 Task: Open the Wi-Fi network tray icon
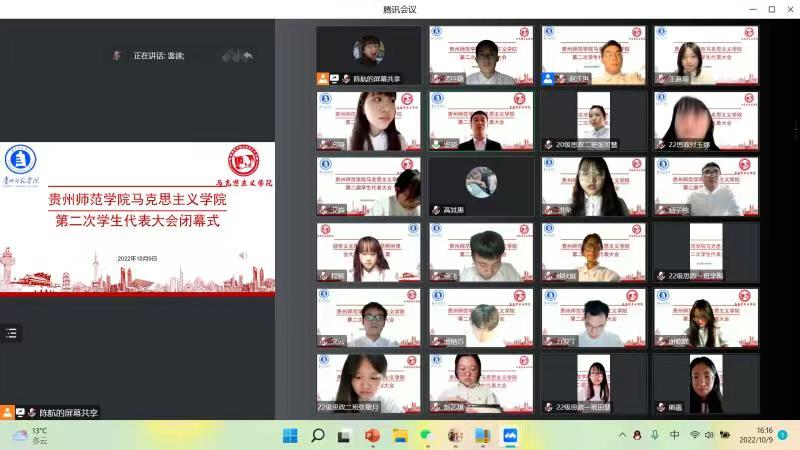(694, 435)
